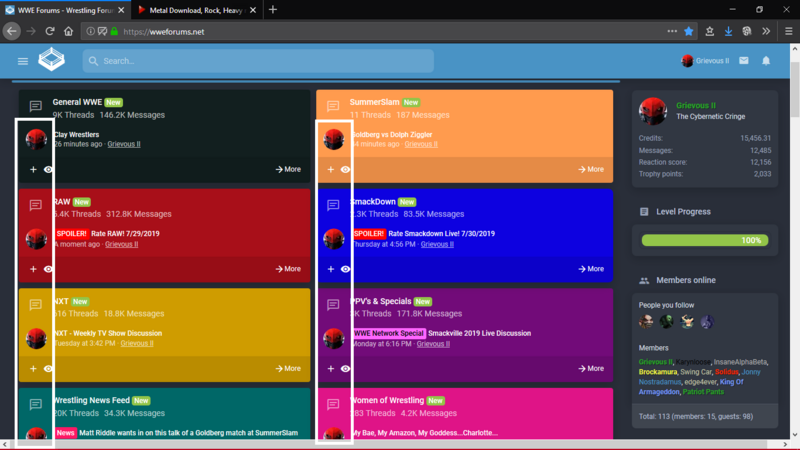Toggle watch eye icon in NXT card
Viewport: 800px width, 450px height.
(48, 368)
